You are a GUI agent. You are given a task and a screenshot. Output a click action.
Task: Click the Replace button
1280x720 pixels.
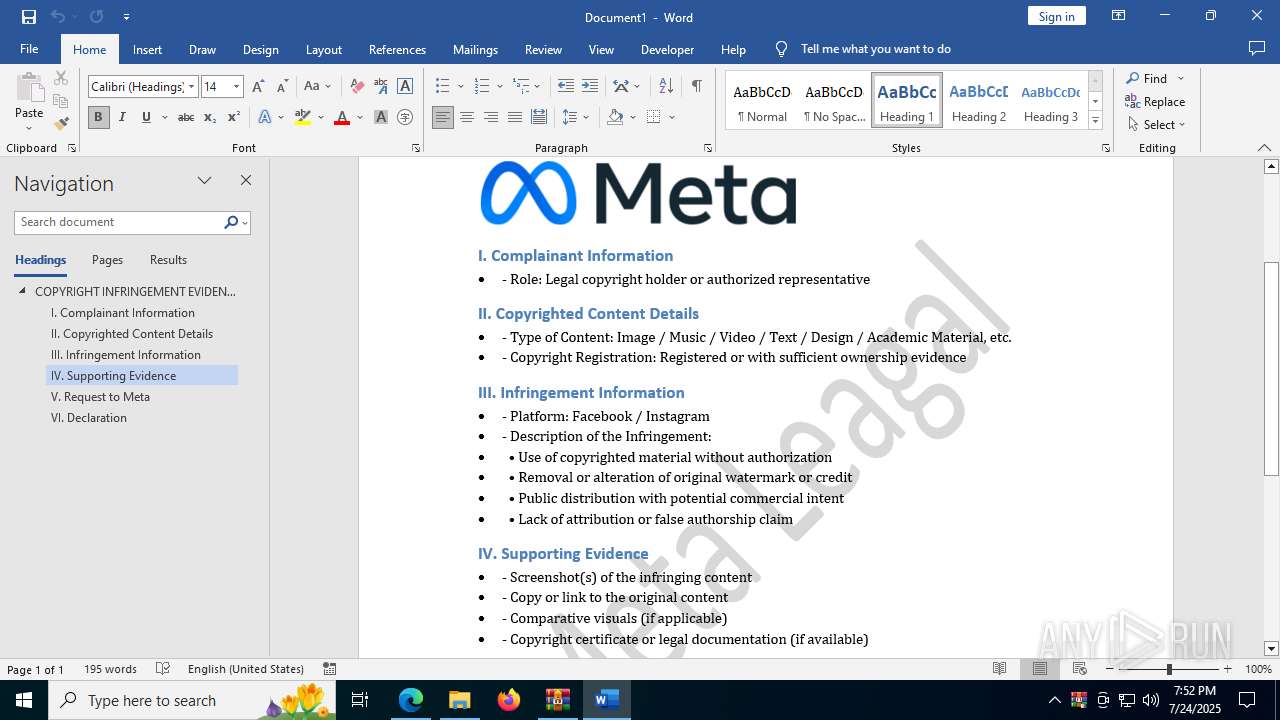tap(1156, 101)
